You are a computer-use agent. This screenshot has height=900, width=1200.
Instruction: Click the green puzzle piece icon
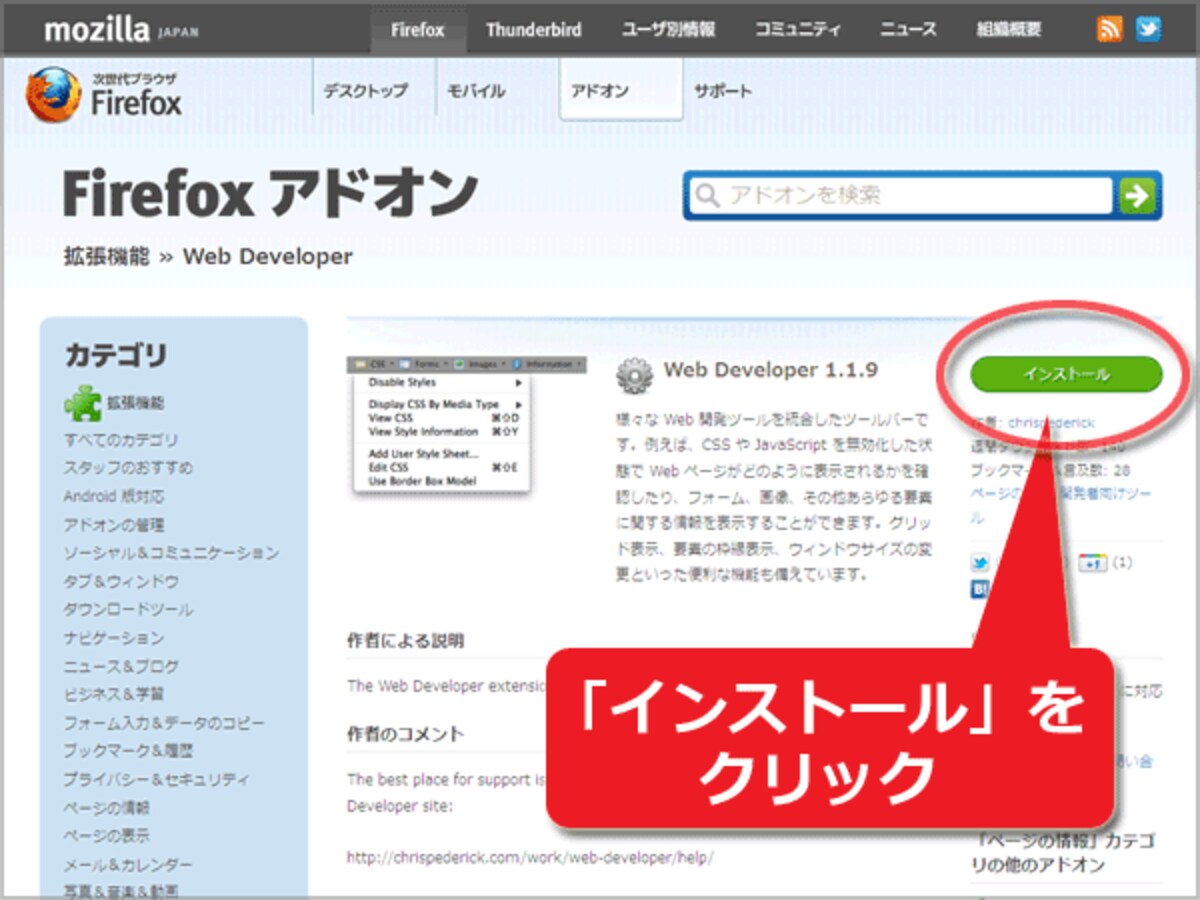pyautogui.click(x=82, y=403)
